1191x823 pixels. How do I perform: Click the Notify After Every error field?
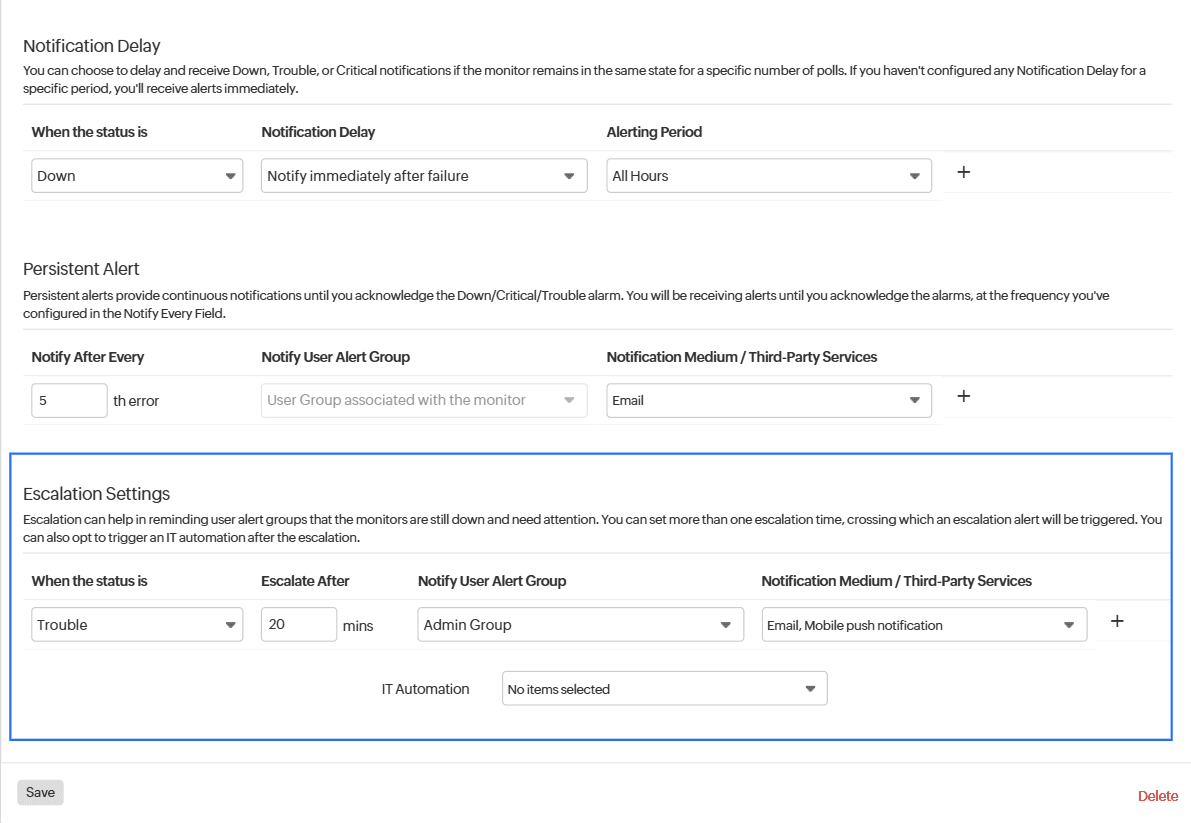point(69,400)
